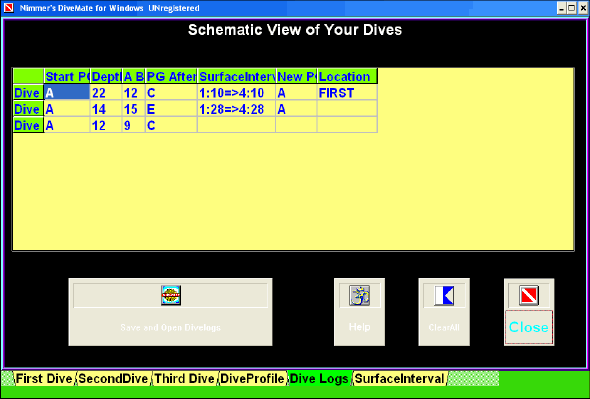Select the third Dive row header
590x399 pixels.
(29, 125)
